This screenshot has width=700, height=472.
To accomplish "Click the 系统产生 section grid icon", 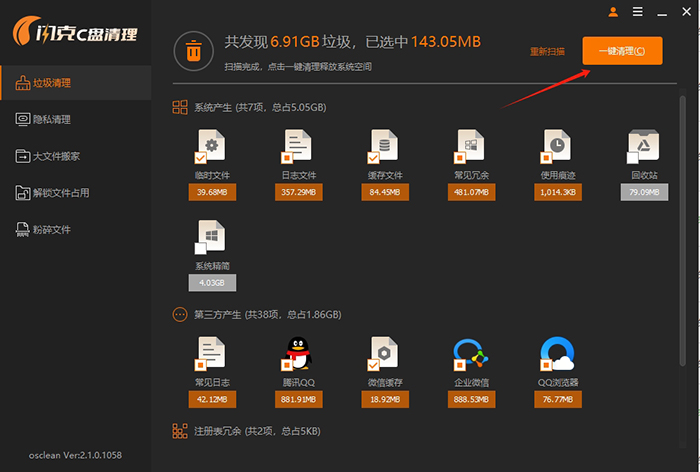I will pyautogui.click(x=180, y=107).
